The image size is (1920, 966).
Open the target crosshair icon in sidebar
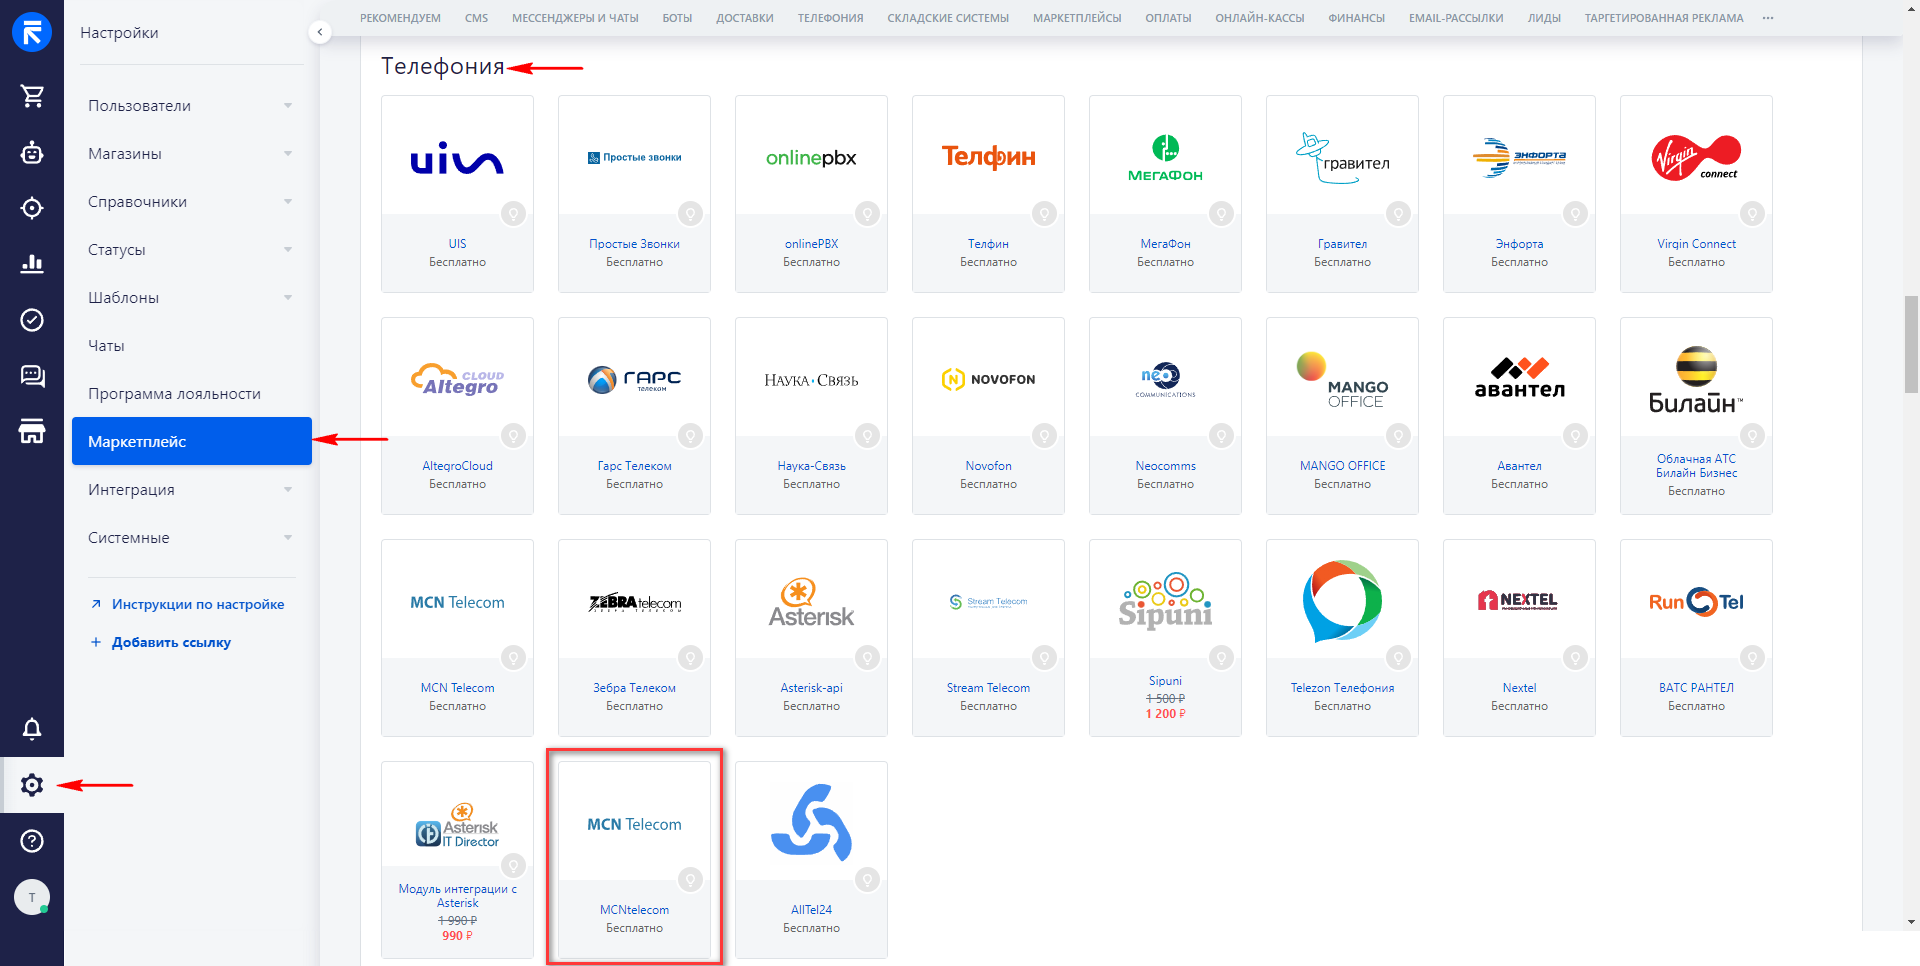point(32,208)
